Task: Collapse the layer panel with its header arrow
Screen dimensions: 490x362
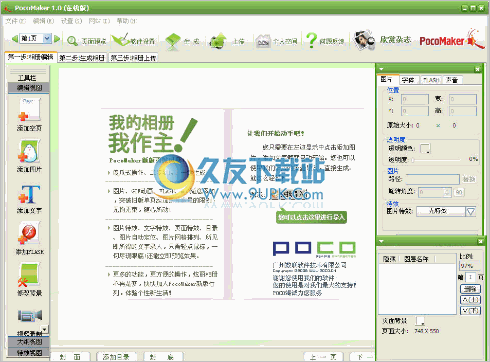Action: tap(381, 241)
